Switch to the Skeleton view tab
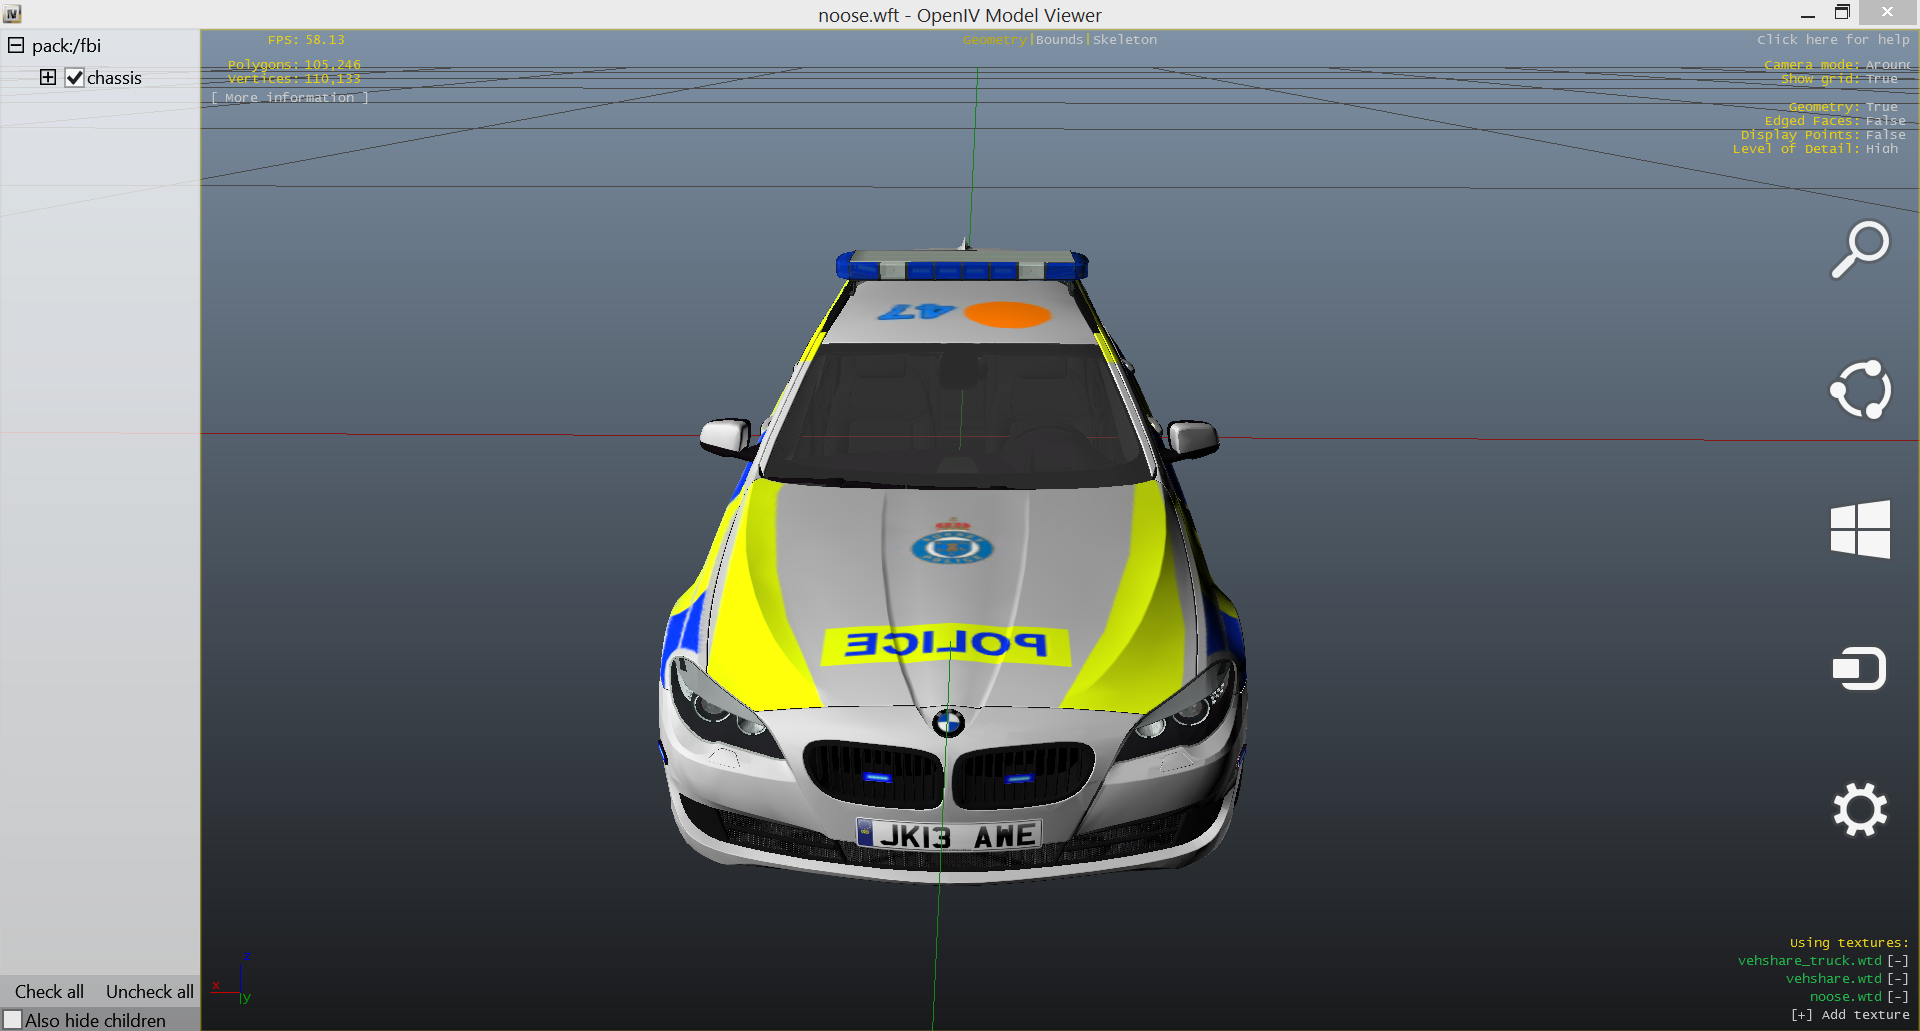 point(1125,40)
